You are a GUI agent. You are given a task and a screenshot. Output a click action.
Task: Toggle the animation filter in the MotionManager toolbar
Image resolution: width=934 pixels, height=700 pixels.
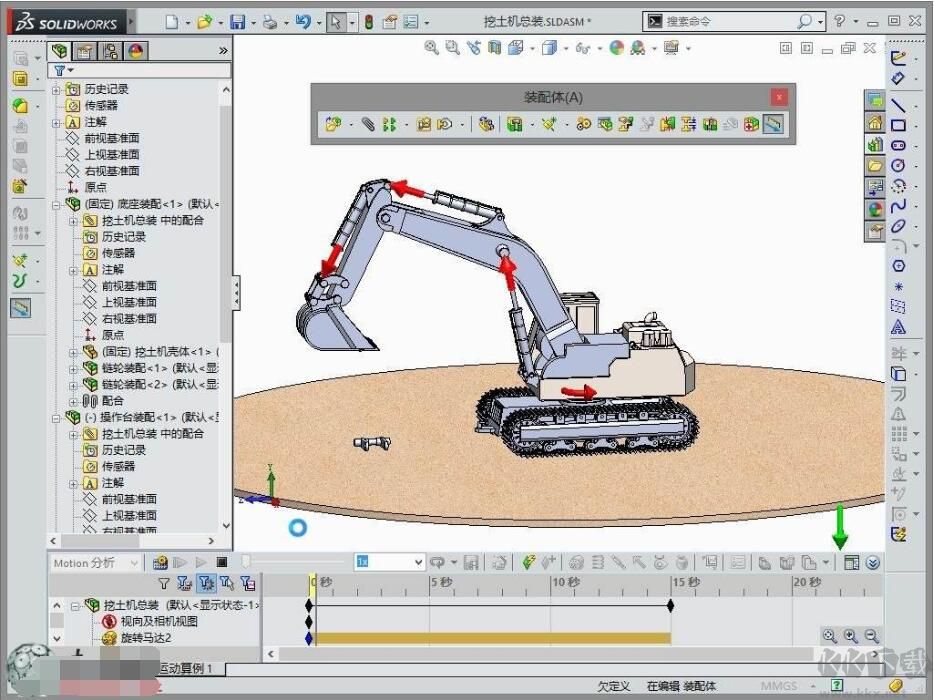pos(183,584)
